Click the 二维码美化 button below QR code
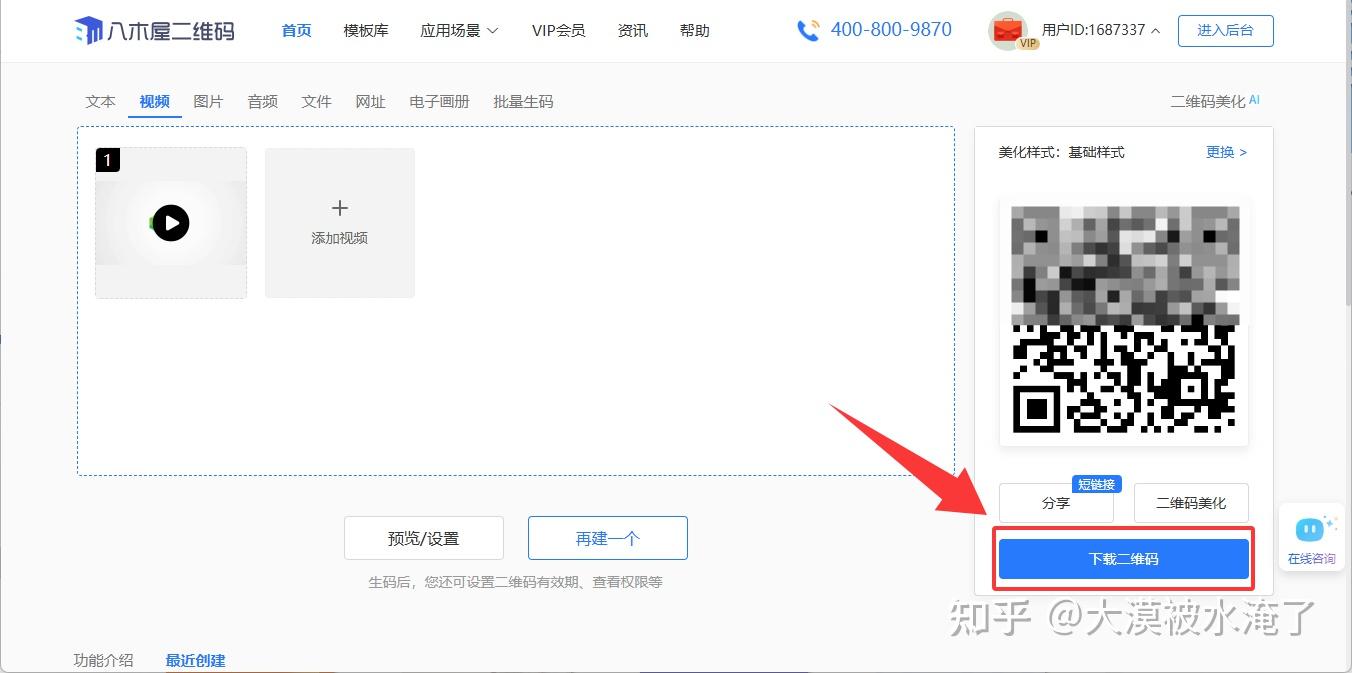The image size is (1352, 673). pyautogui.click(x=1191, y=503)
